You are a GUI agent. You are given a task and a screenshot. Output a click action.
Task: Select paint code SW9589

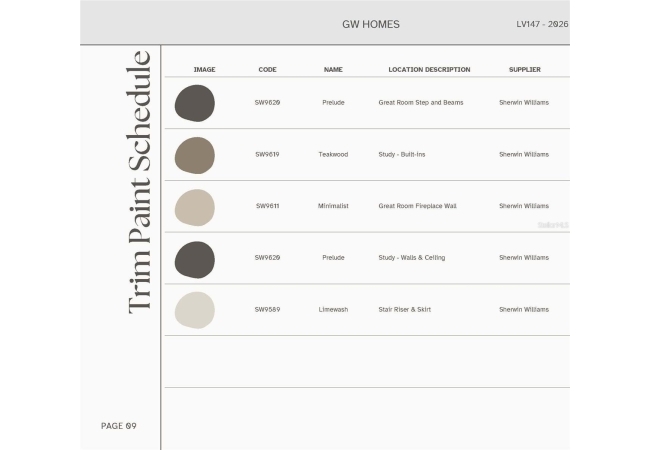(267, 310)
